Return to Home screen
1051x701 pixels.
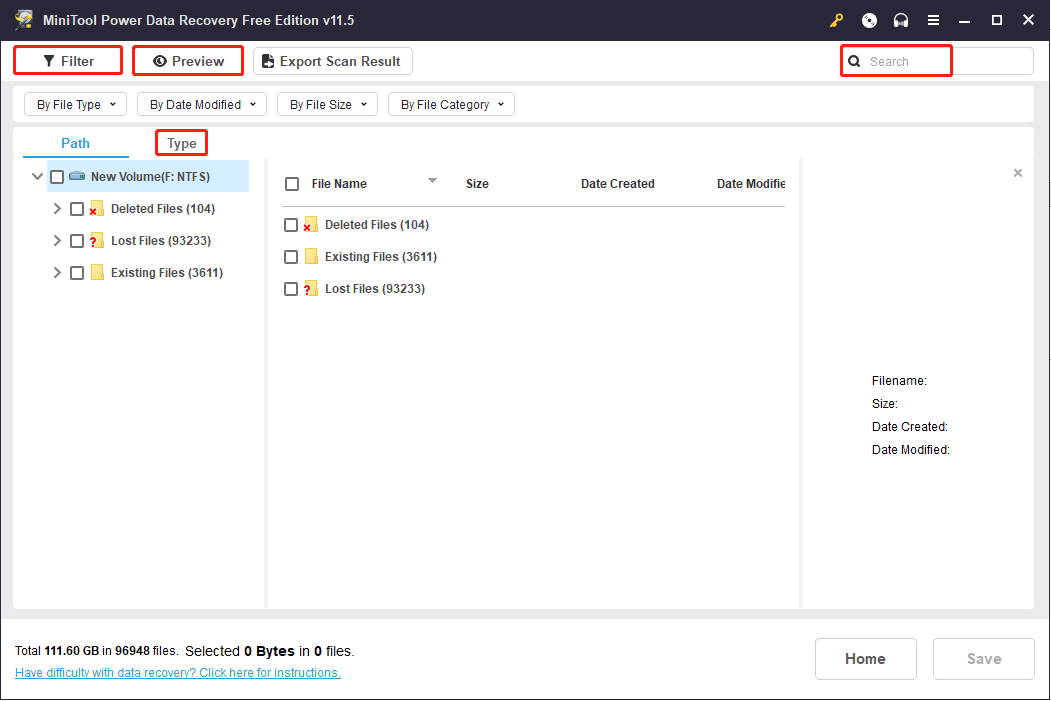click(x=865, y=659)
